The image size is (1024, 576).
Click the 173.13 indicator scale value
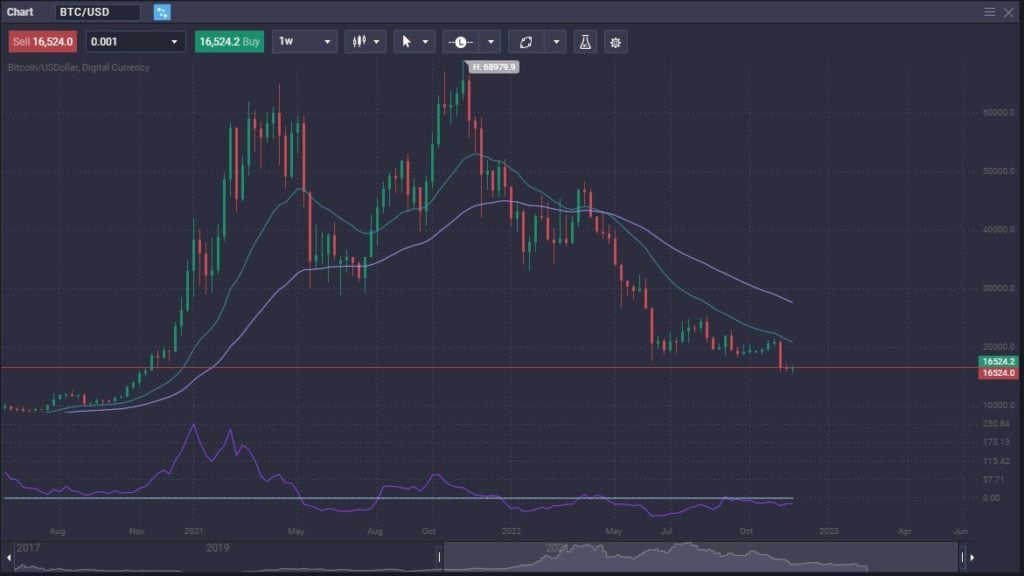coord(996,442)
